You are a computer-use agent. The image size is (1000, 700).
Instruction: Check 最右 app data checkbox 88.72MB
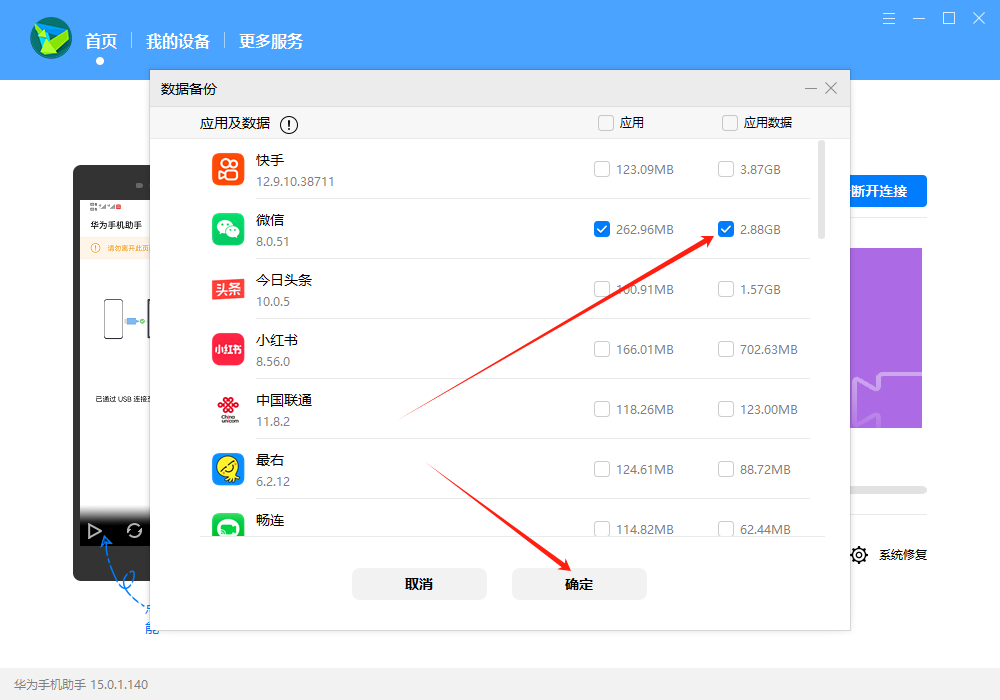pos(726,469)
